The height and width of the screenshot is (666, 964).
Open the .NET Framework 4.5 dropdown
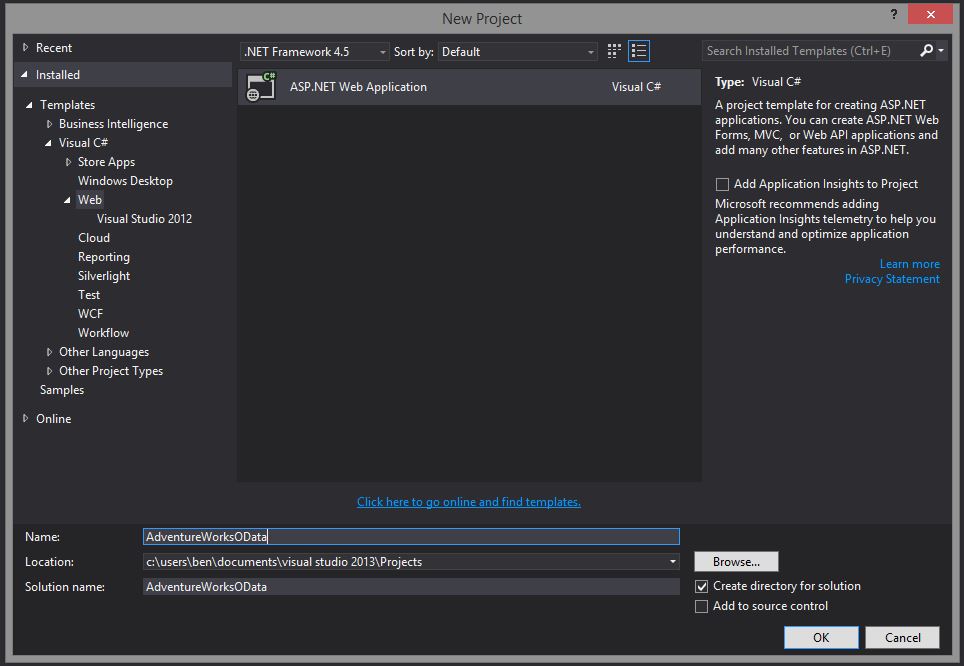pos(315,52)
